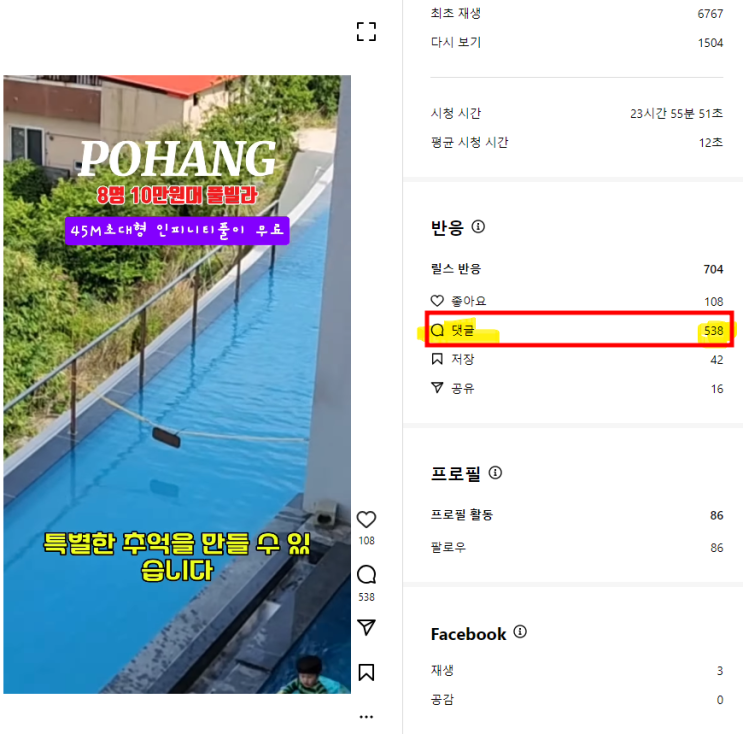
Task: Share the reel using the paper plane icon
Action: coord(366,627)
